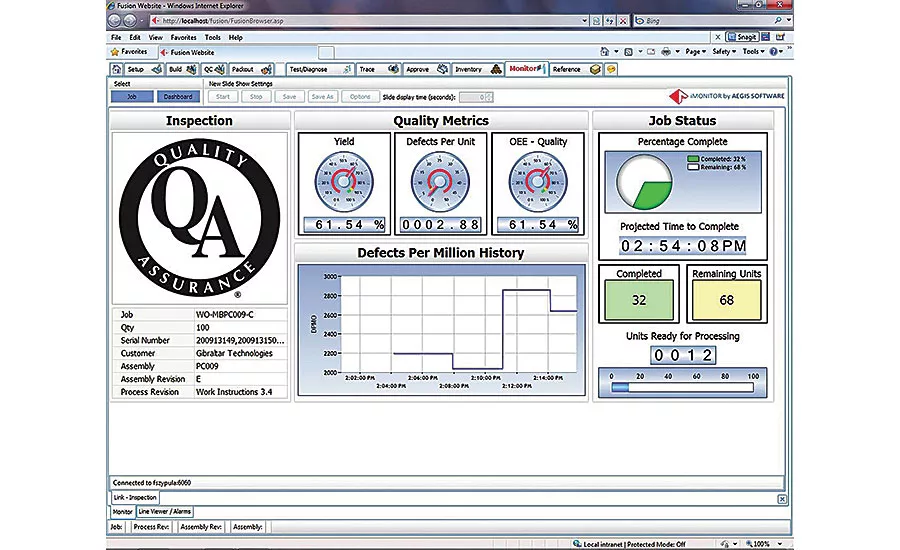Open the Inventory module tab
This screenshot has height=550, width=900.
pos(478,69)
